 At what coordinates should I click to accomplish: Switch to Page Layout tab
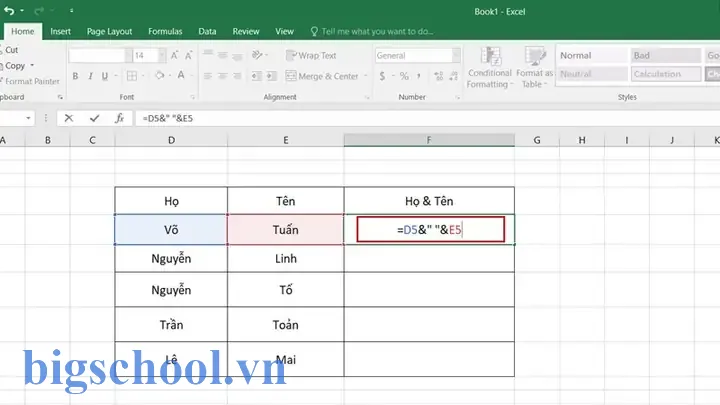coord(109,31)
